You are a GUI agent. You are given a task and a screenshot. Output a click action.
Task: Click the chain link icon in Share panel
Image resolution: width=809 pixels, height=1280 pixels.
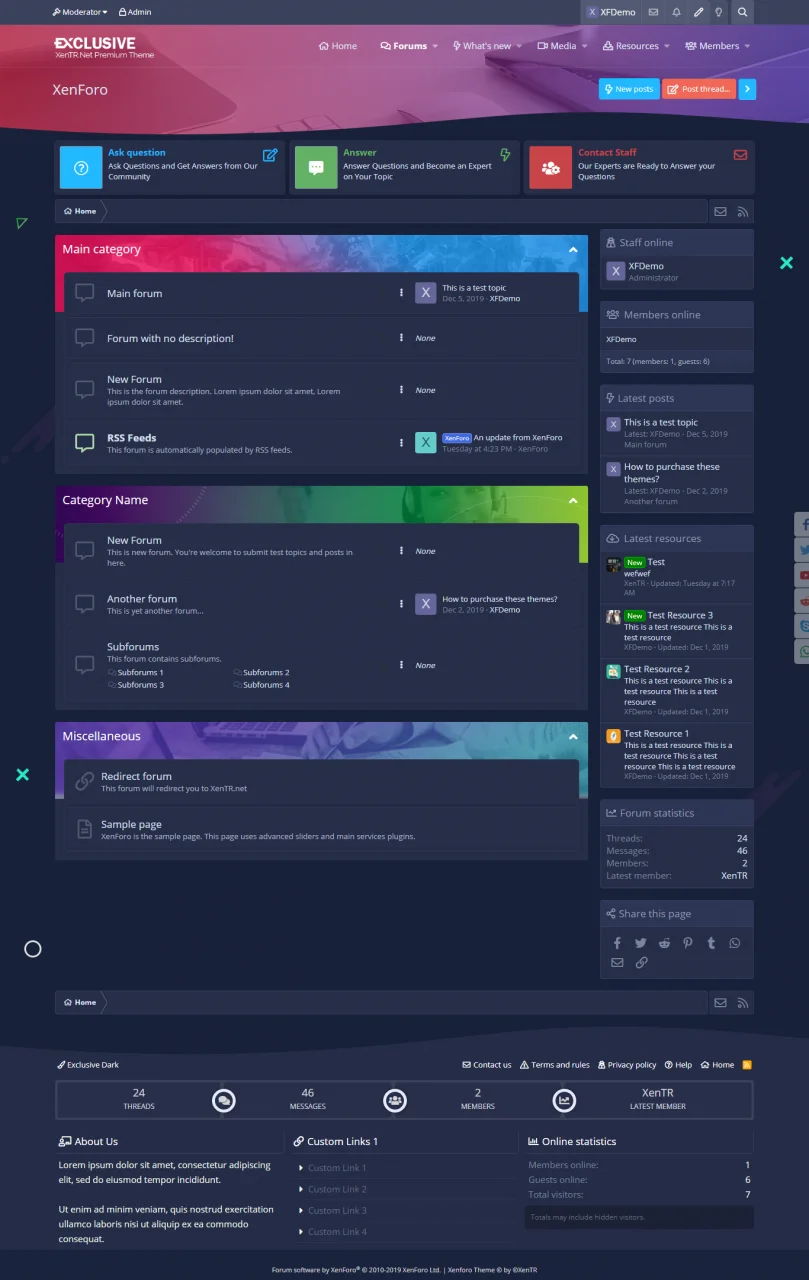tap(641, 962)
